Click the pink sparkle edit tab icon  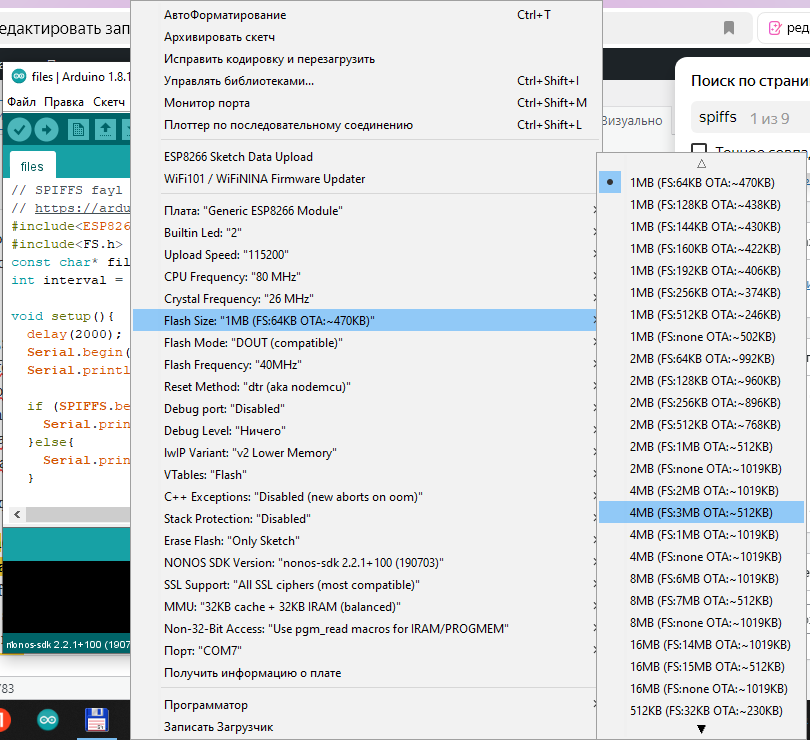coord(775,28)
